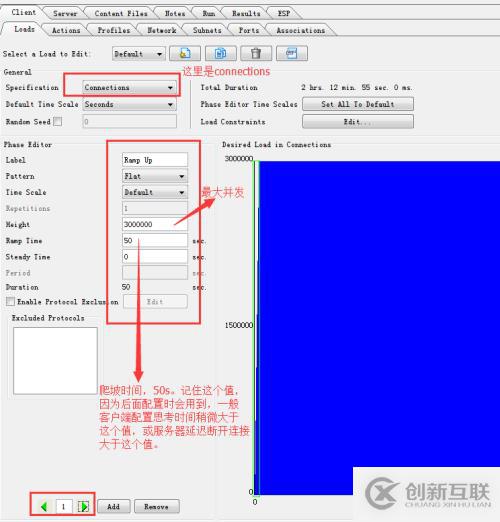
Task: Enable the Random Seed checkbox
Action: (x=58, y=122)
